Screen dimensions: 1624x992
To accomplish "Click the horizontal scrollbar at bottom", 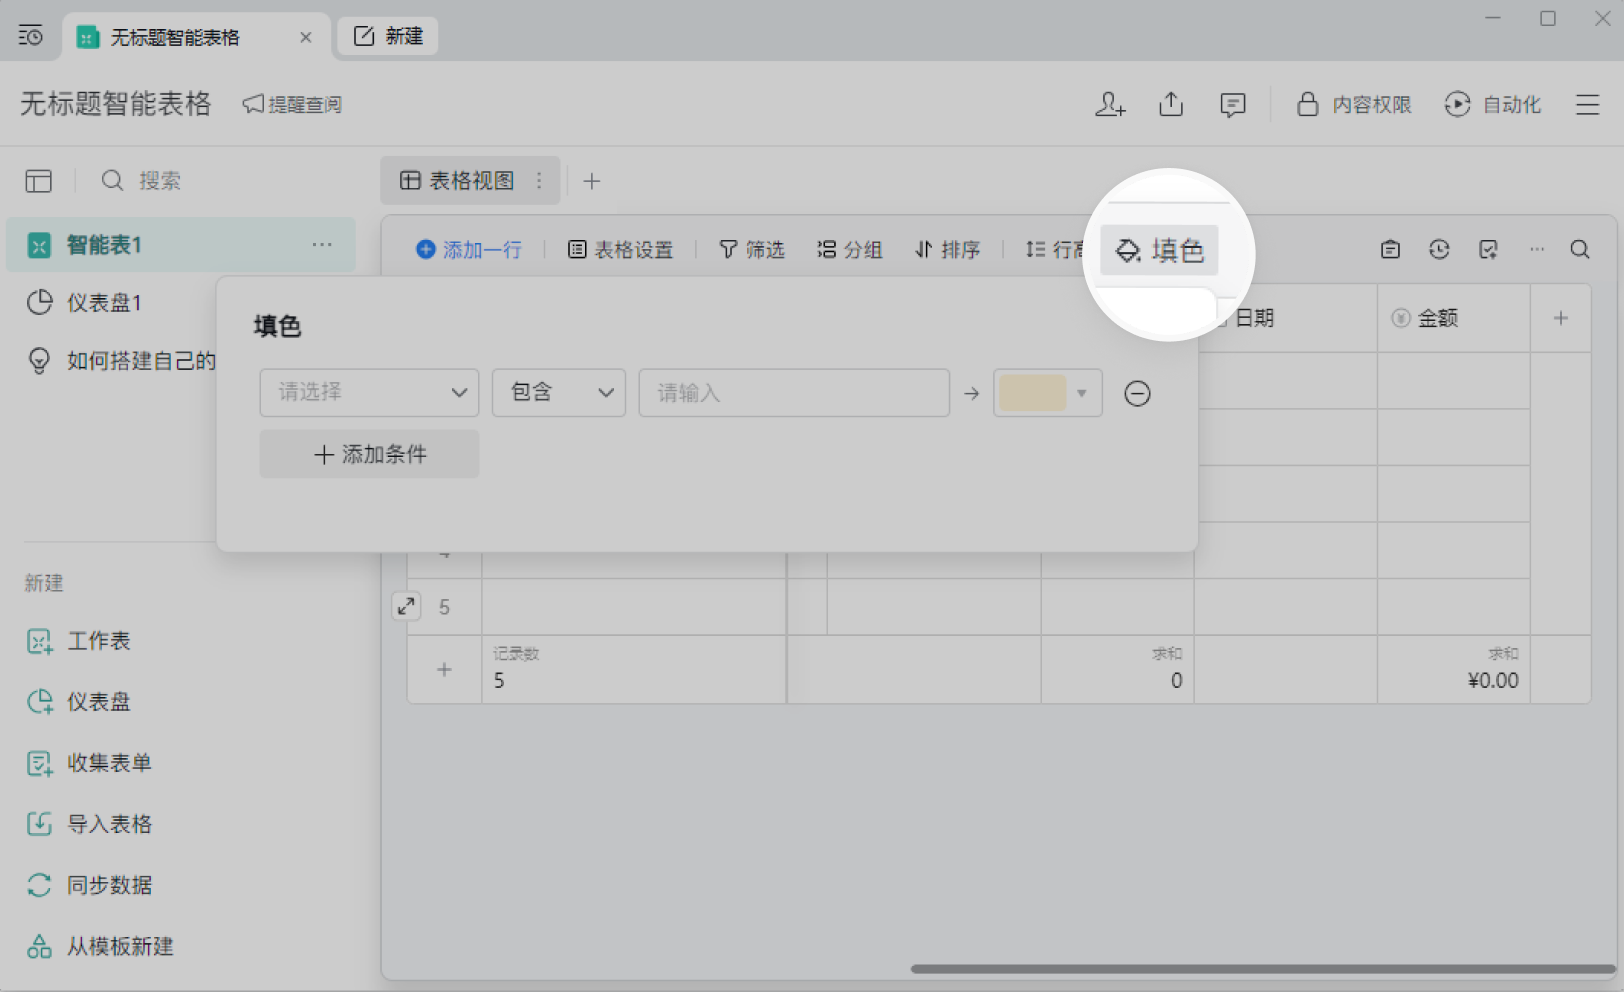I will click(x=1262, y=968).
